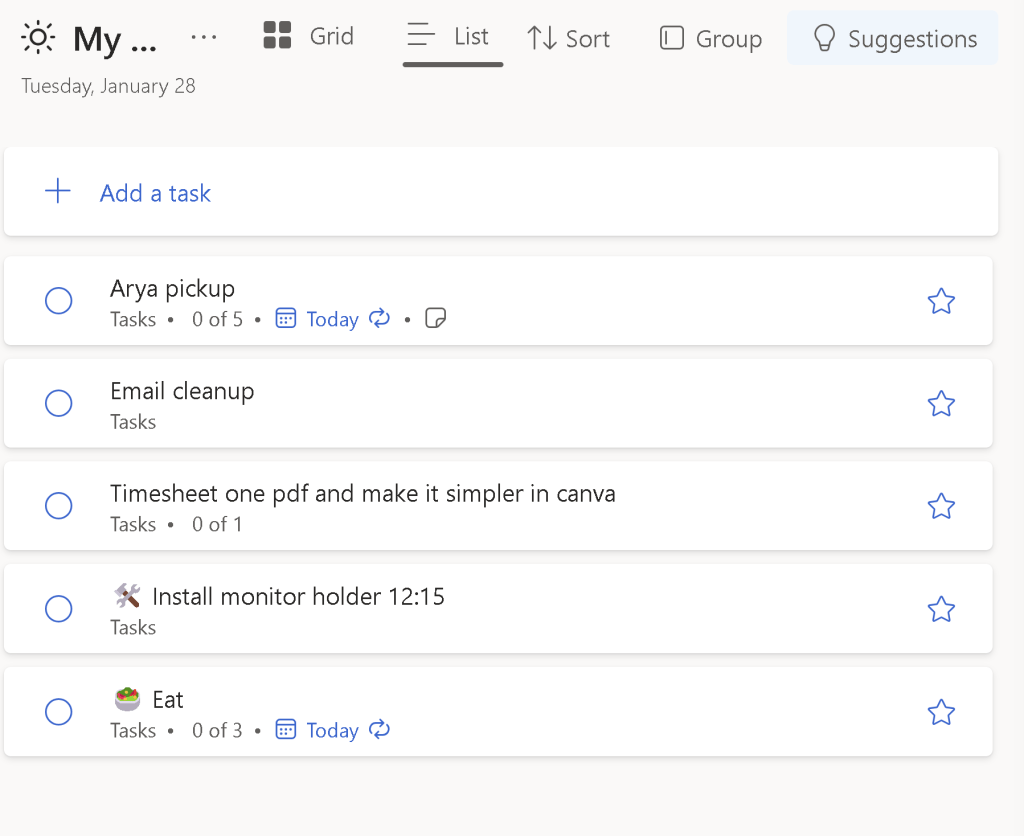This screenshot has width=1024, height=836.
Task: Click Tasks label under Install monitor holder
Action: click(133, 628)
